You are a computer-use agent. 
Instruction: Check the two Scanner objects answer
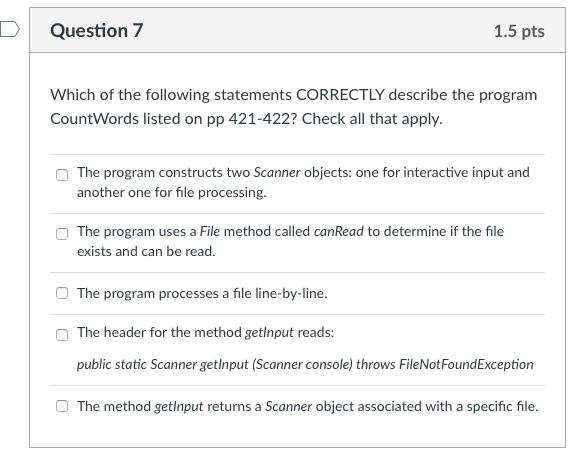tap(62, 175)
